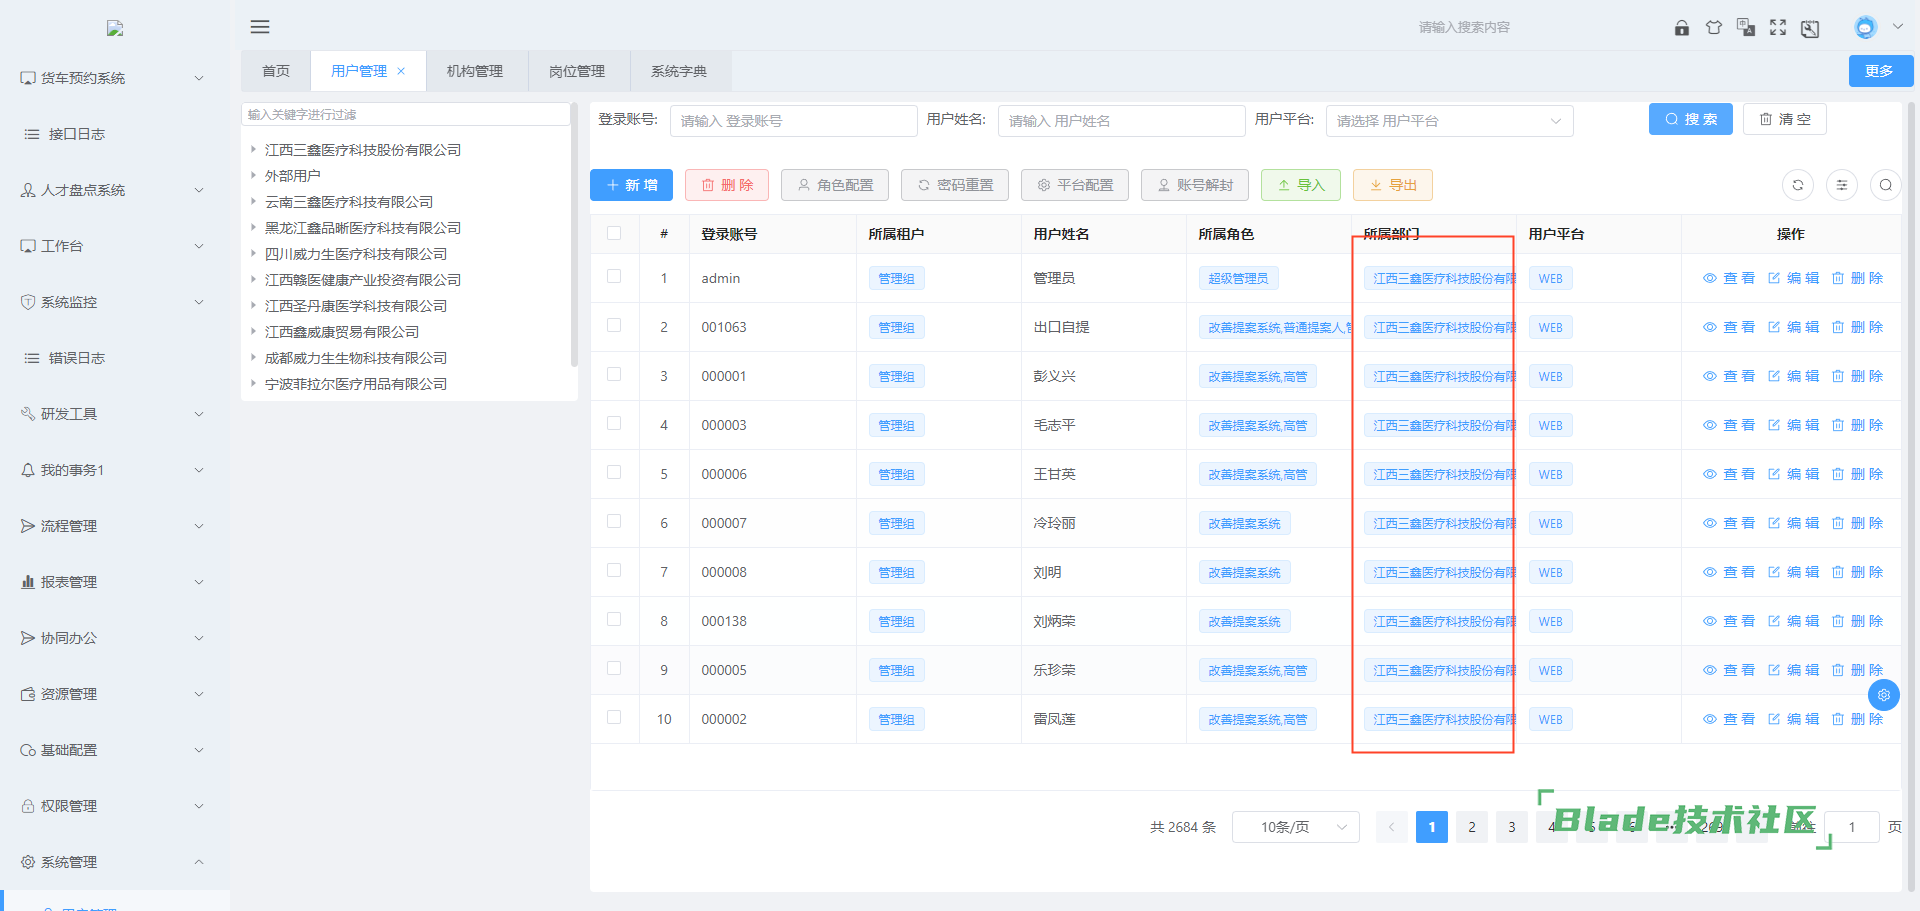
Task: Edit user 001063 row
Action: [1793, 327]
